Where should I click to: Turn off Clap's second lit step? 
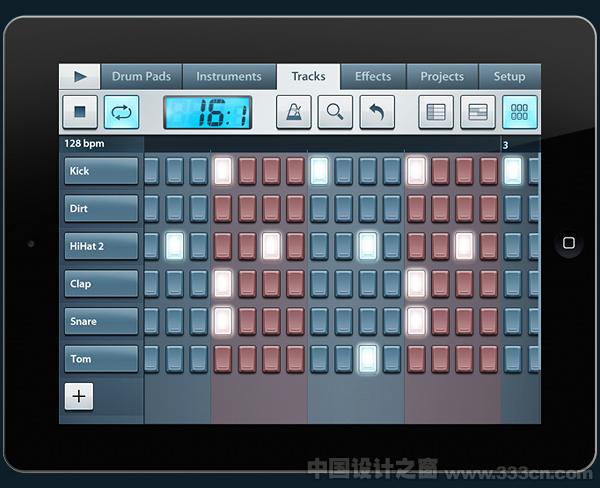416,284
